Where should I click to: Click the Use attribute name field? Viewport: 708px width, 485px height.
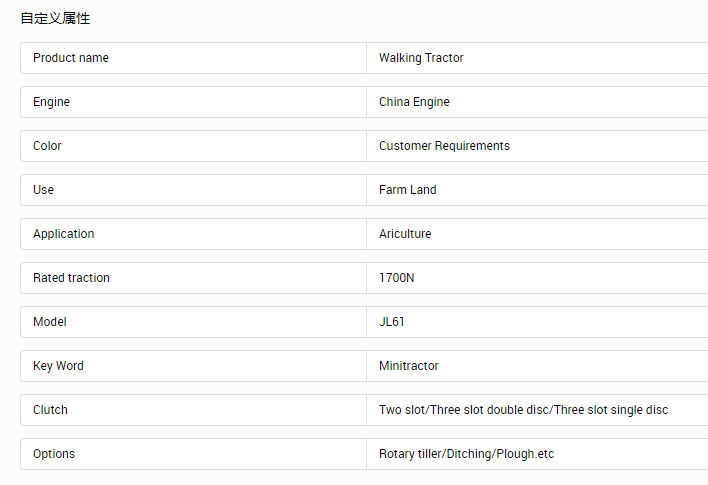(x=193, y=190)
